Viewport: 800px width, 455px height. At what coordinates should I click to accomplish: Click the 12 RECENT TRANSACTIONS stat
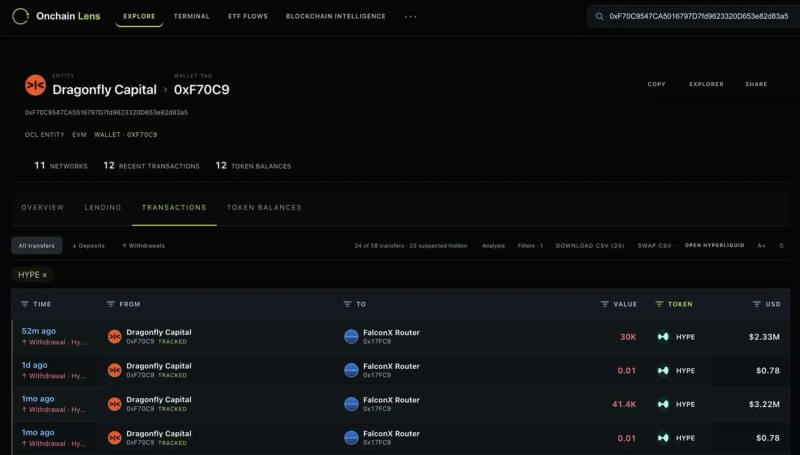coord(152,166)
